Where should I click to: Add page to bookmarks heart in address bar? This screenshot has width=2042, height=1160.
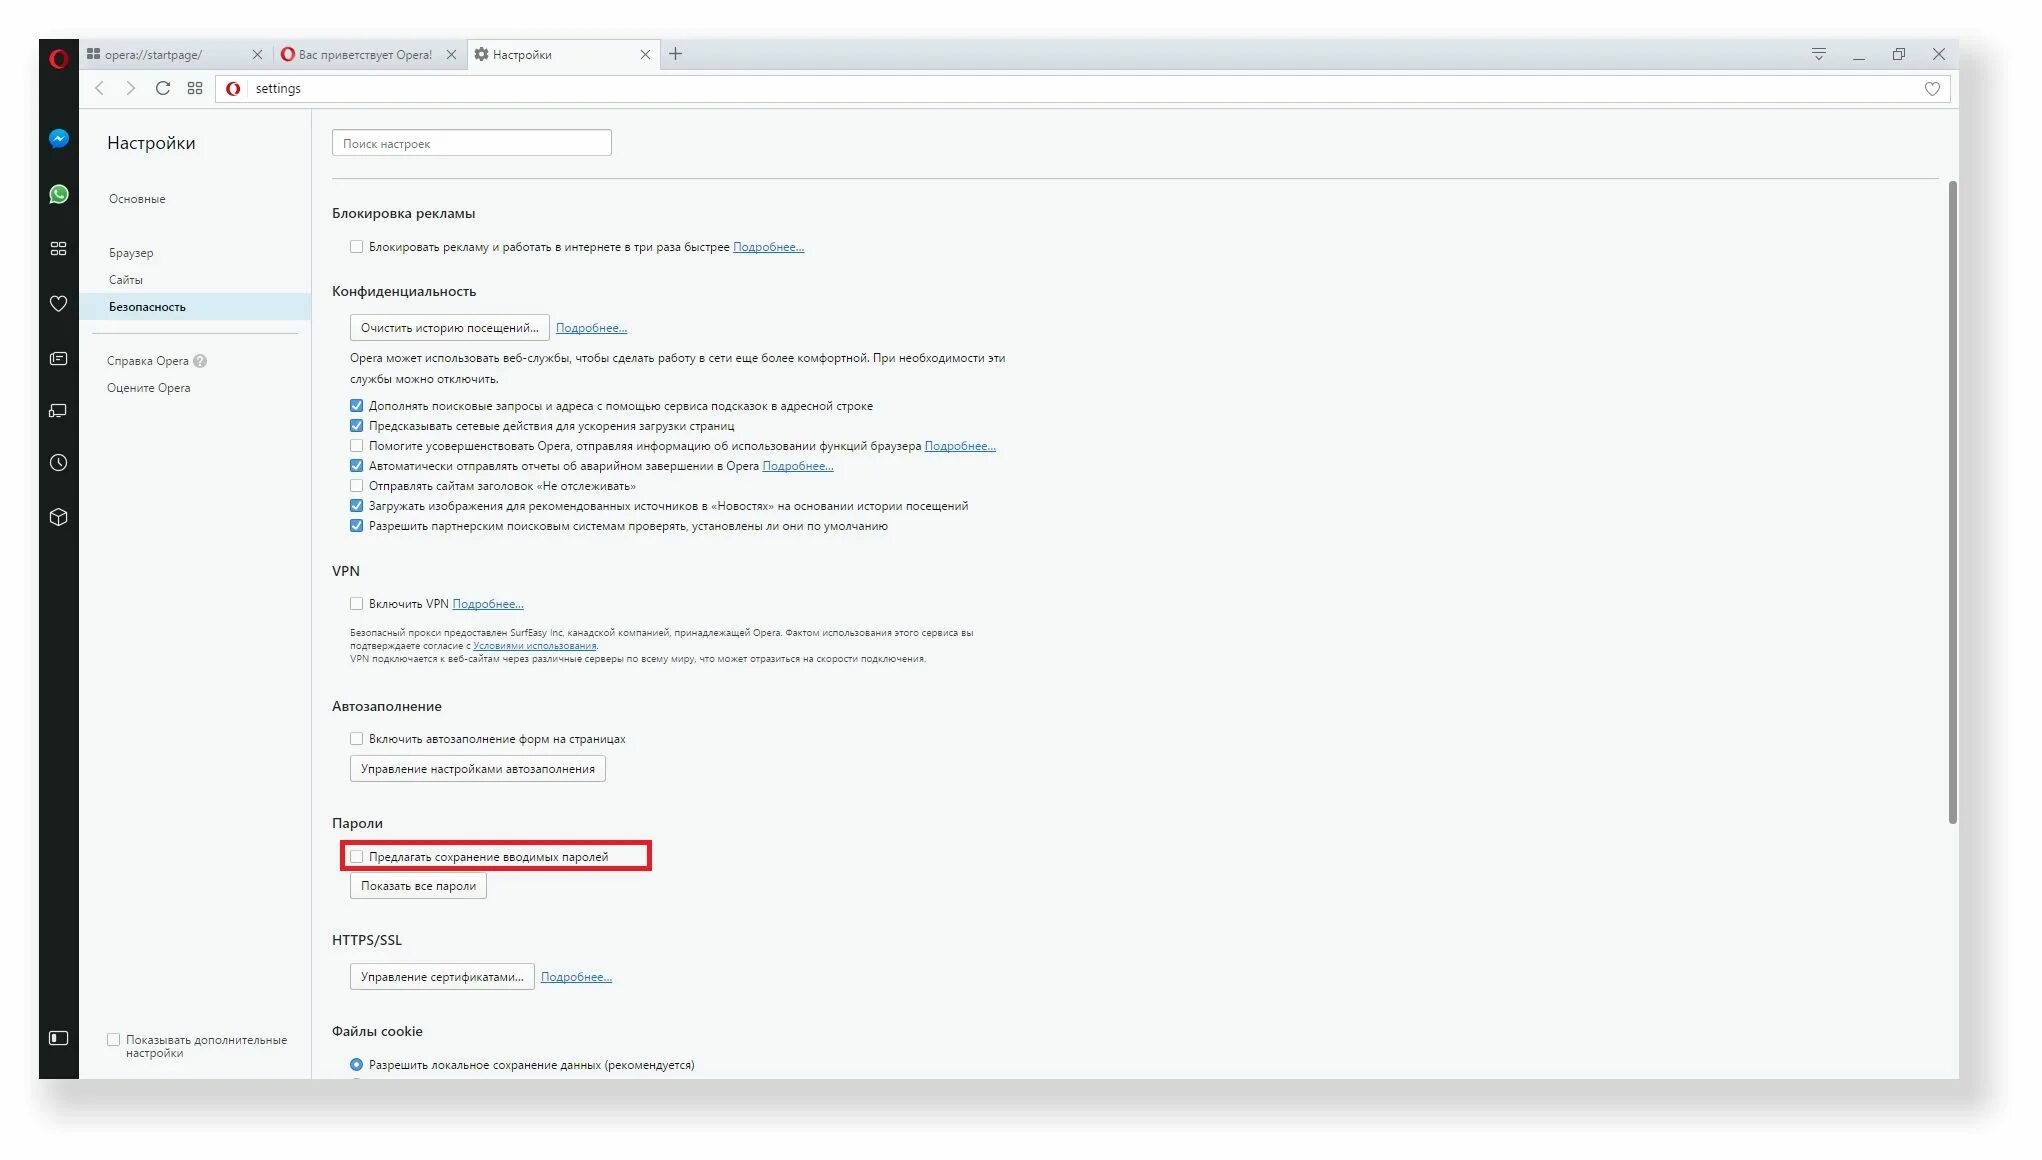click(1932, 88)
